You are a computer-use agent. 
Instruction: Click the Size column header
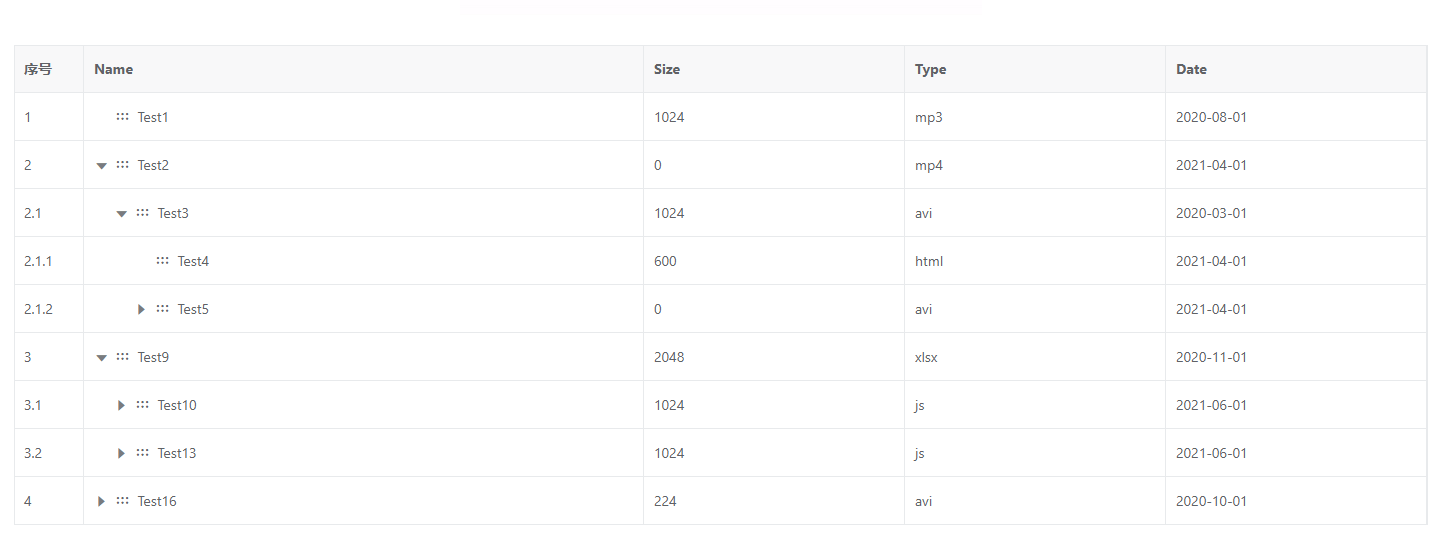pyautogui.click(x=667, y=69)
